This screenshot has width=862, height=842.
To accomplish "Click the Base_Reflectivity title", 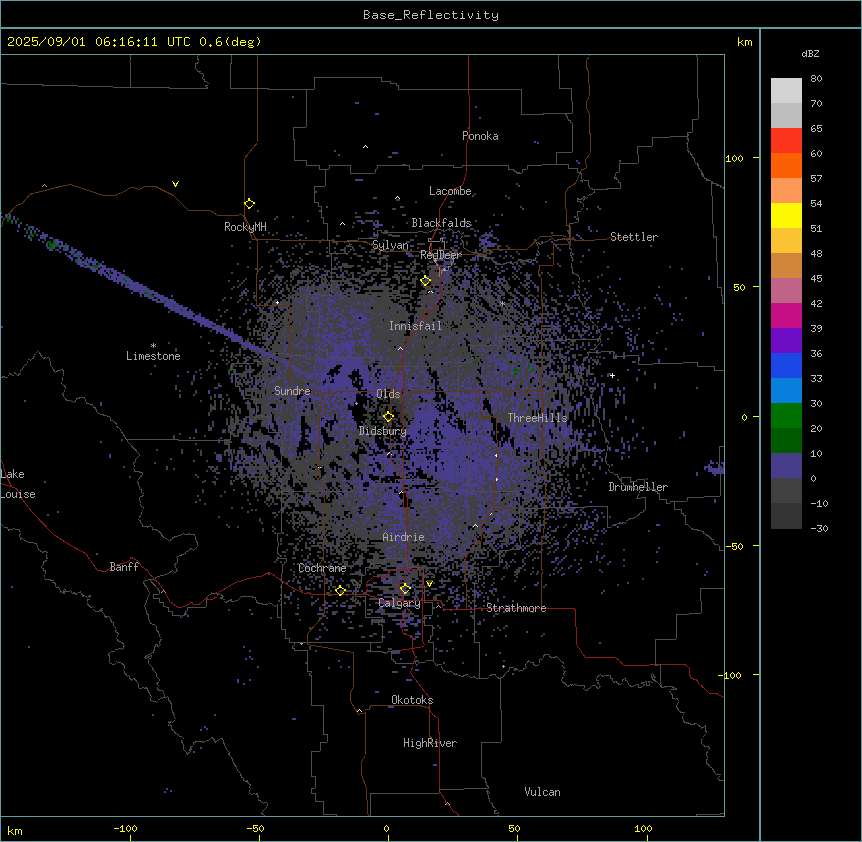I will [x=431, y=15].
